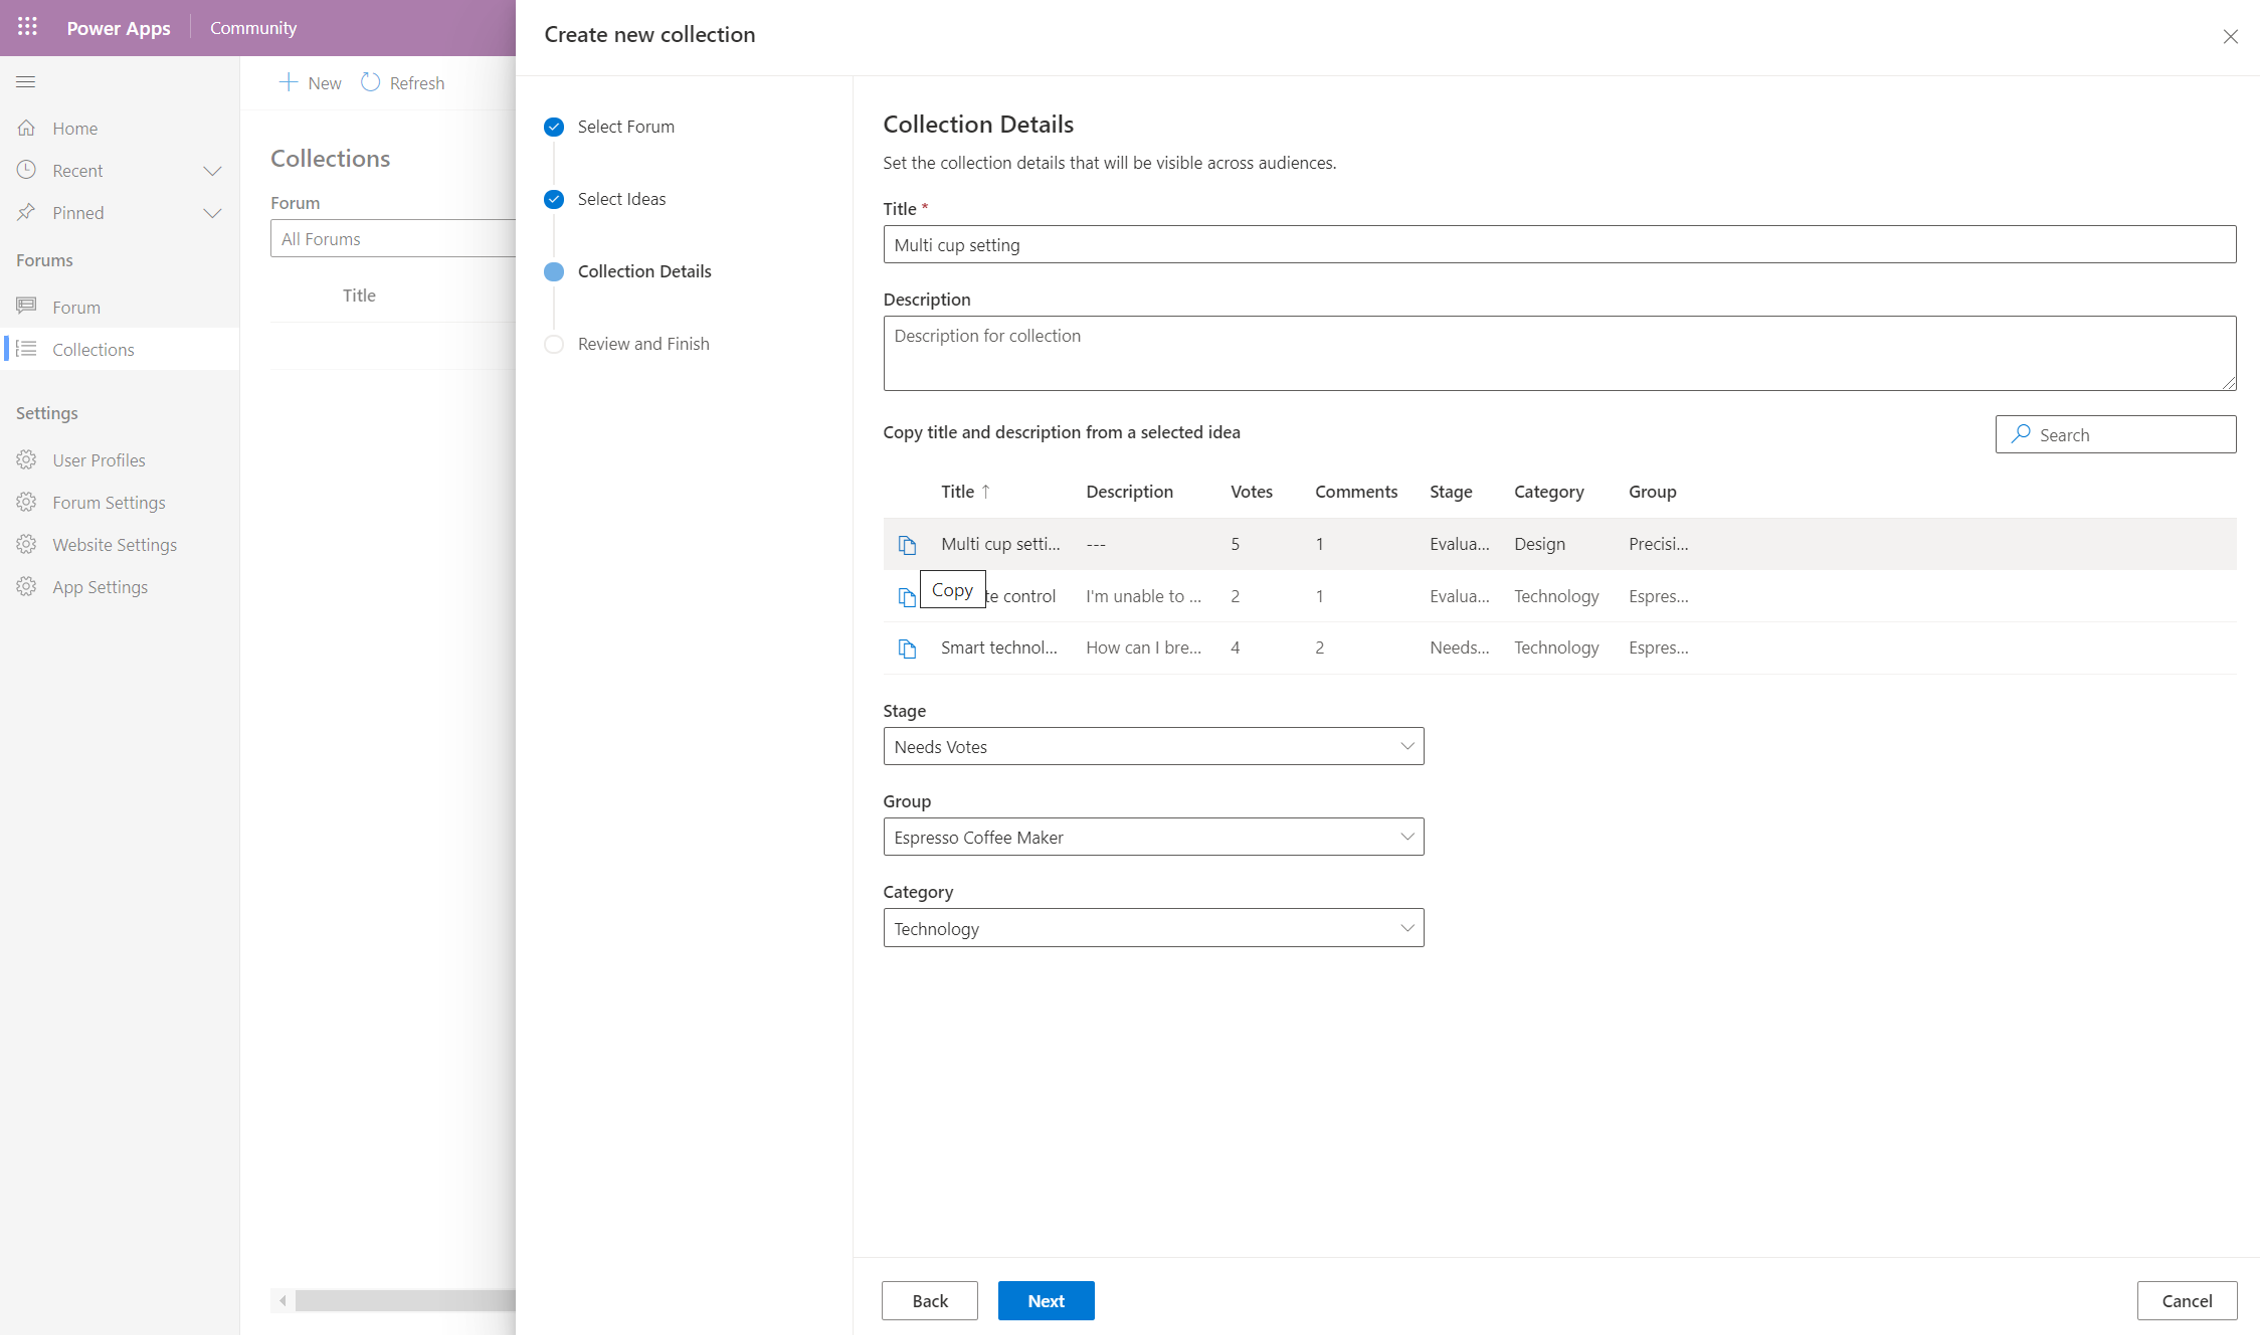Toggle the Review and Finish radio button
This screenshot has width=2260, height=1339.
pos(555,343)
